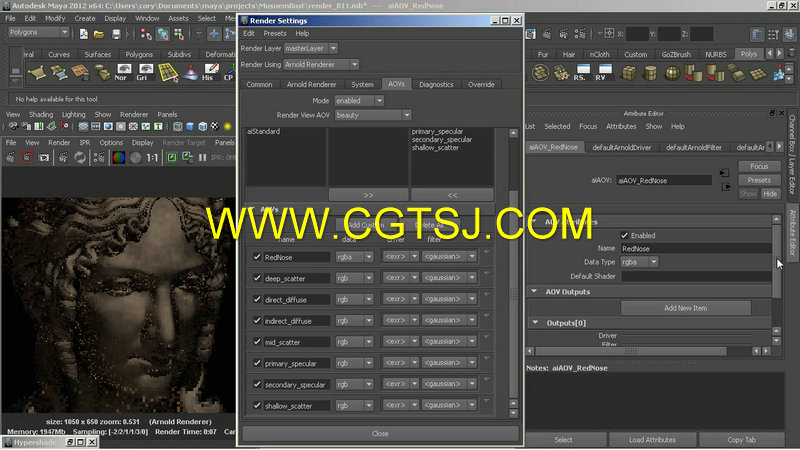Image resolution: width=800 pixels, height=450 pixels.
Task: Toggle the deep_scatter AOV checkbox
Action: [257, 279]
